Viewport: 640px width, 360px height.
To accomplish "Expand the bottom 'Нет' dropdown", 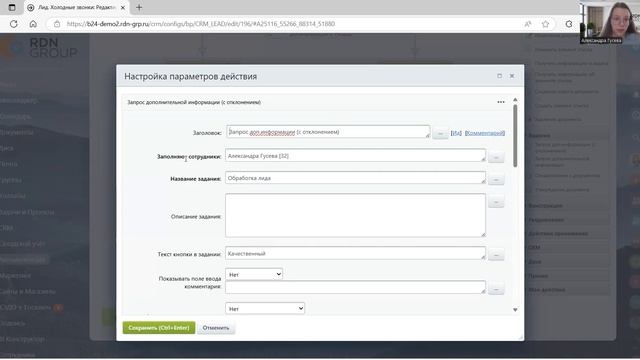I will pos(265,309).
